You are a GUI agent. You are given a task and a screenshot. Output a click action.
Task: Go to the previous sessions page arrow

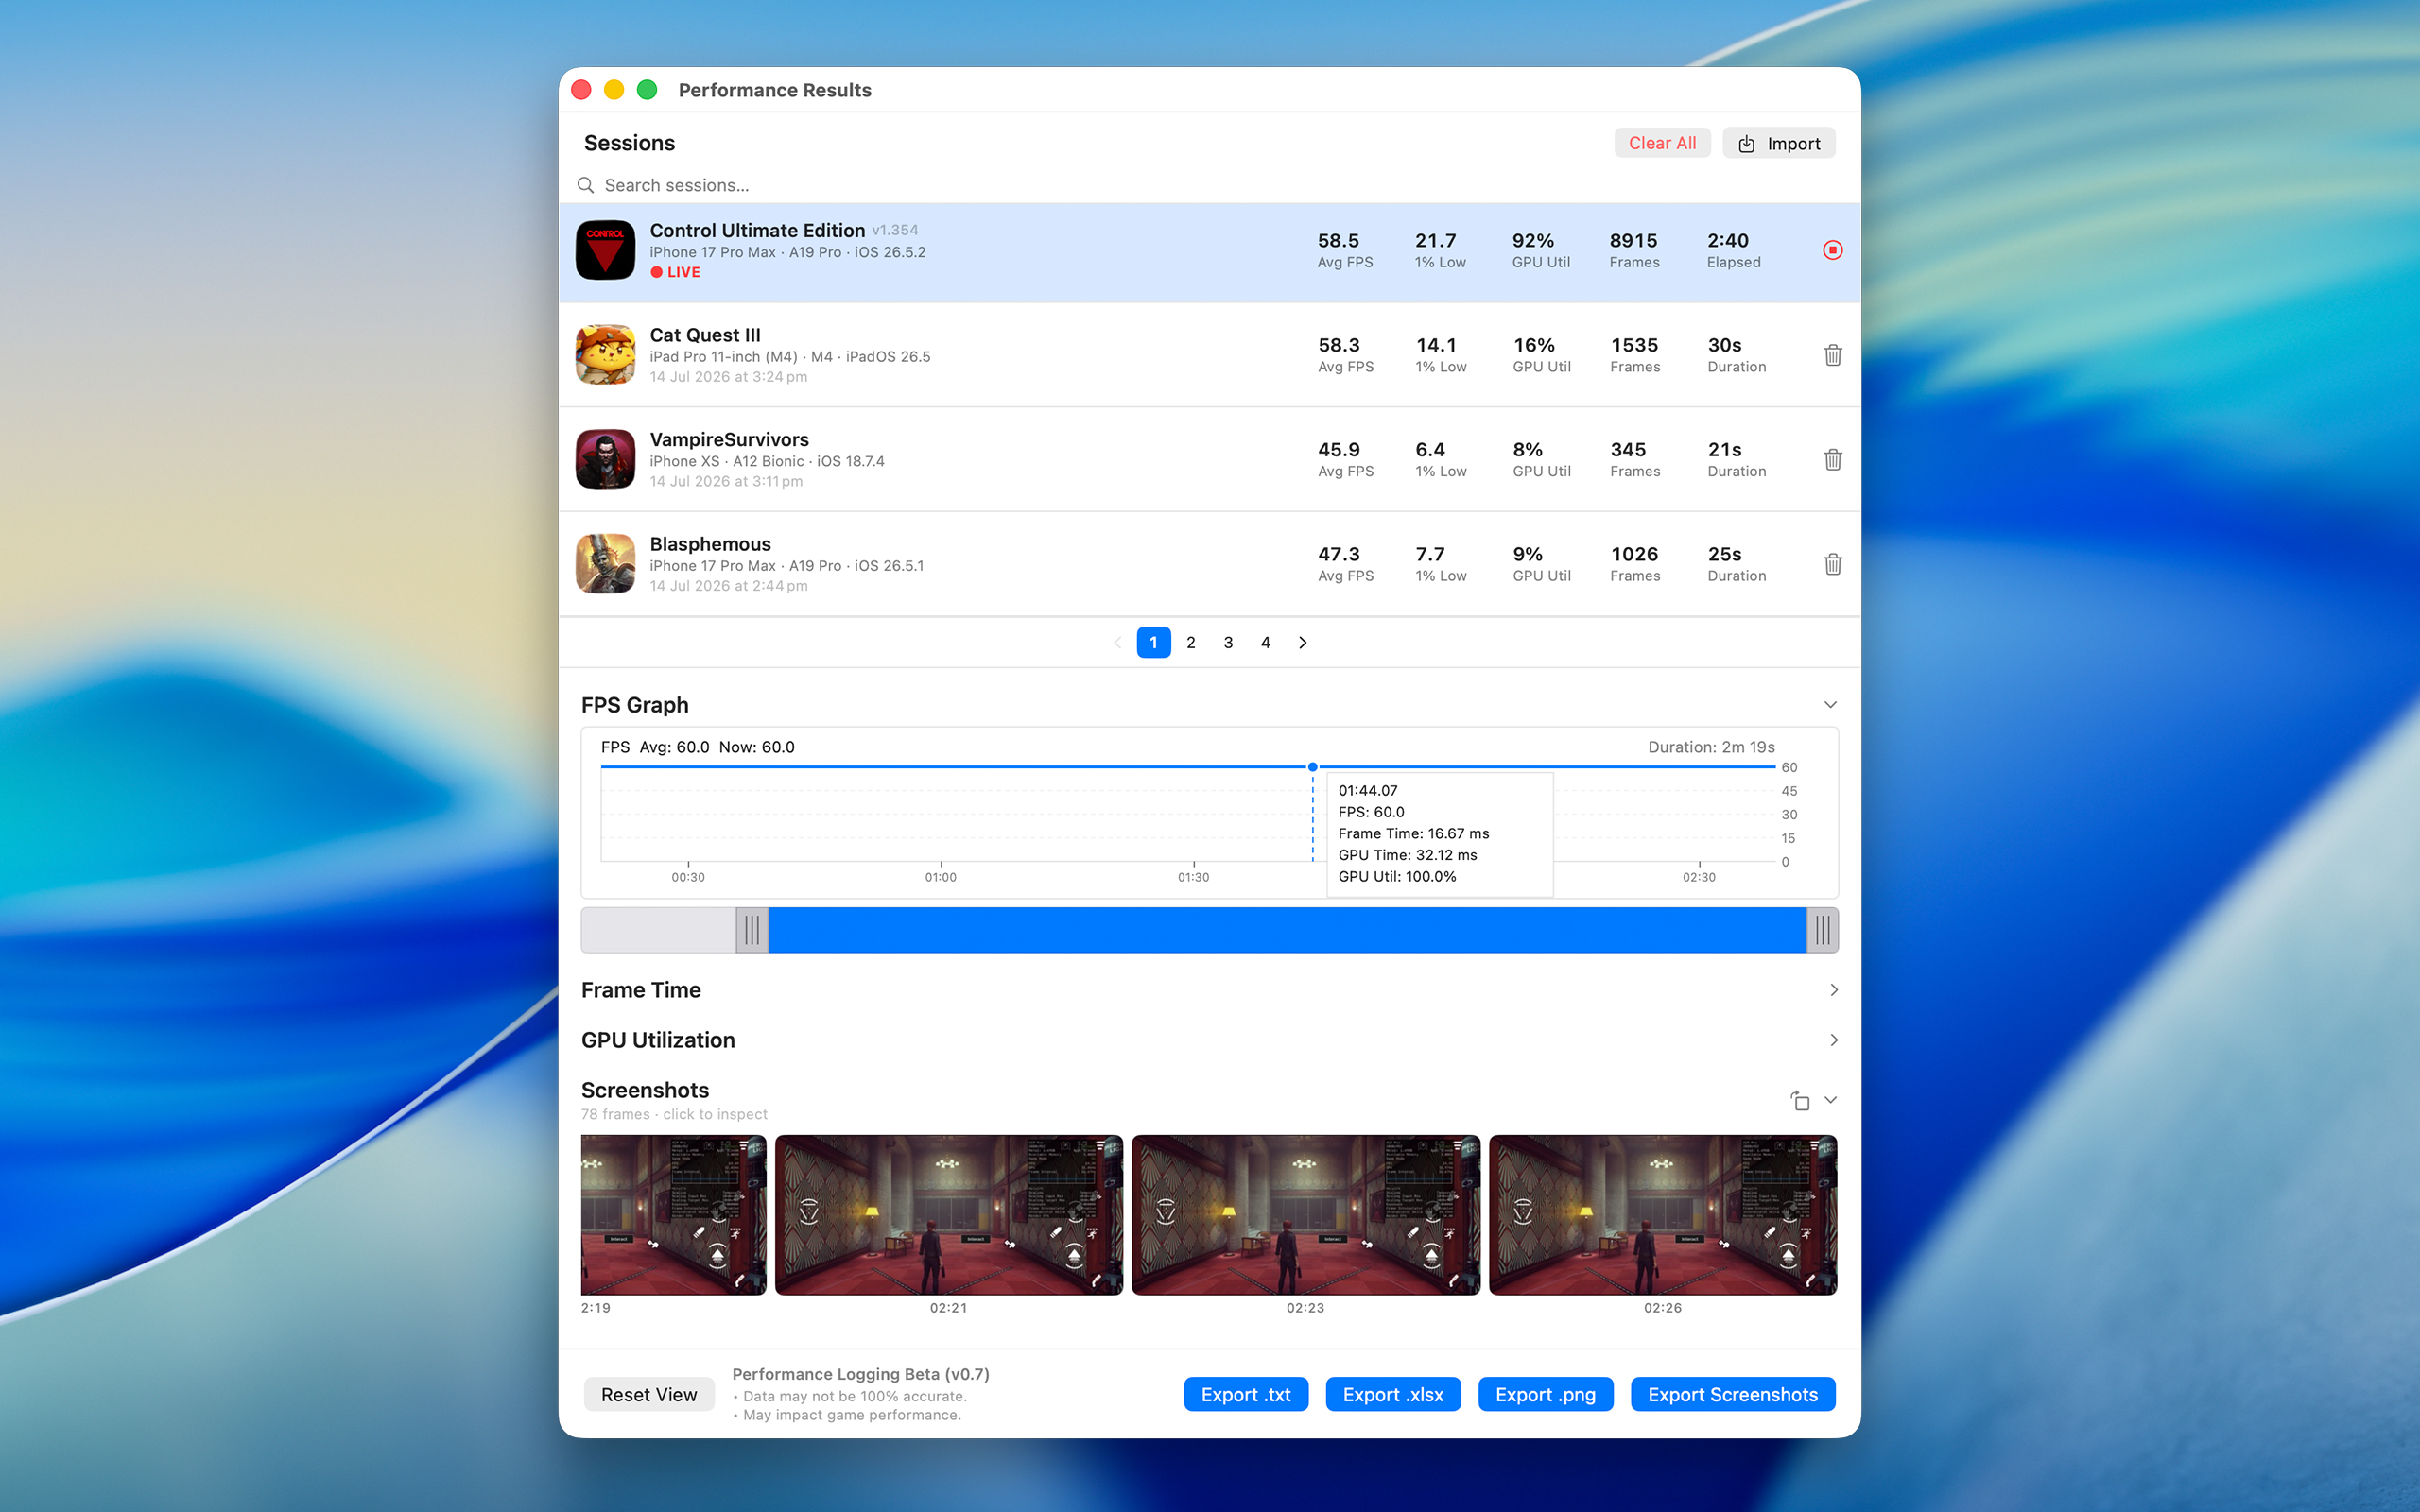click(1117, 642)
